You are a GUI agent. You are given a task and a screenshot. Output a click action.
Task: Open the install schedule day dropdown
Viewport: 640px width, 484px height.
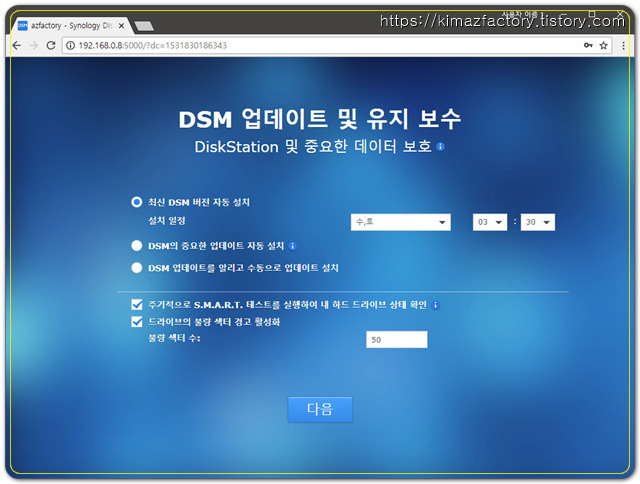pyautogui.click(x=400, y=222)
